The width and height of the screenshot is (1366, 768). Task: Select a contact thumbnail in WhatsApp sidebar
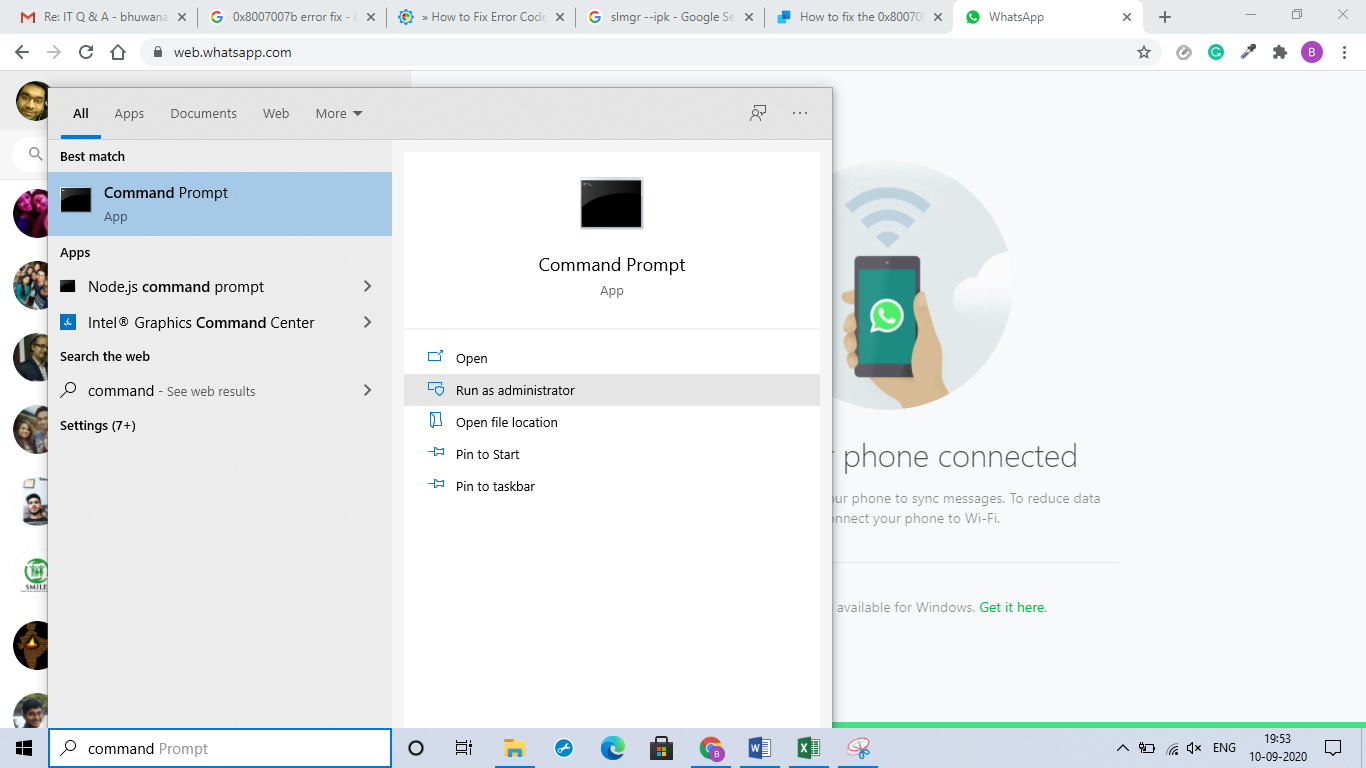[x=32, y=213]
